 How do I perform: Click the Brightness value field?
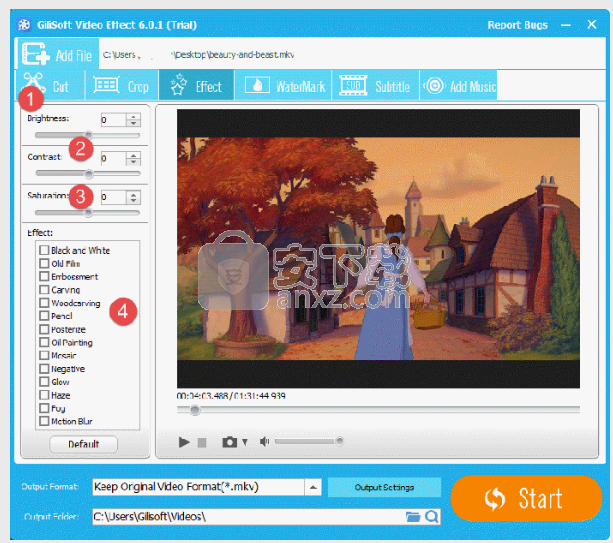point(113,120)
